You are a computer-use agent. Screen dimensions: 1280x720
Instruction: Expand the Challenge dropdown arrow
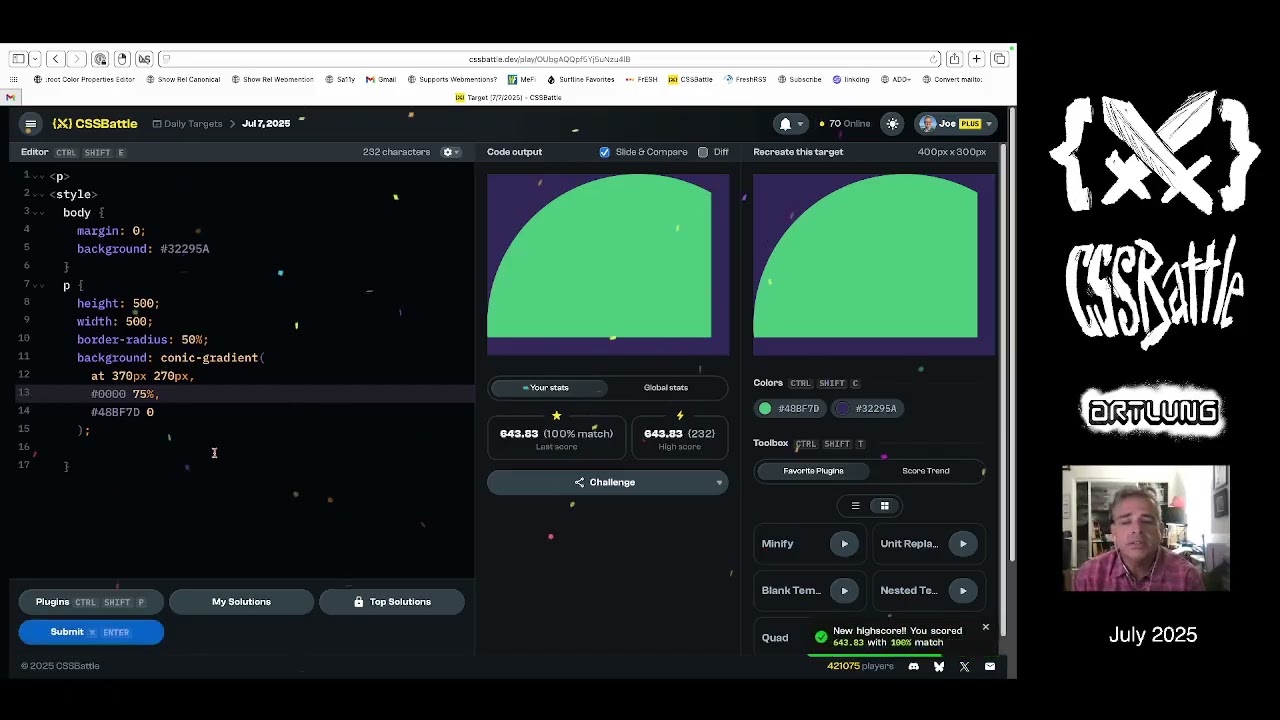719,483
